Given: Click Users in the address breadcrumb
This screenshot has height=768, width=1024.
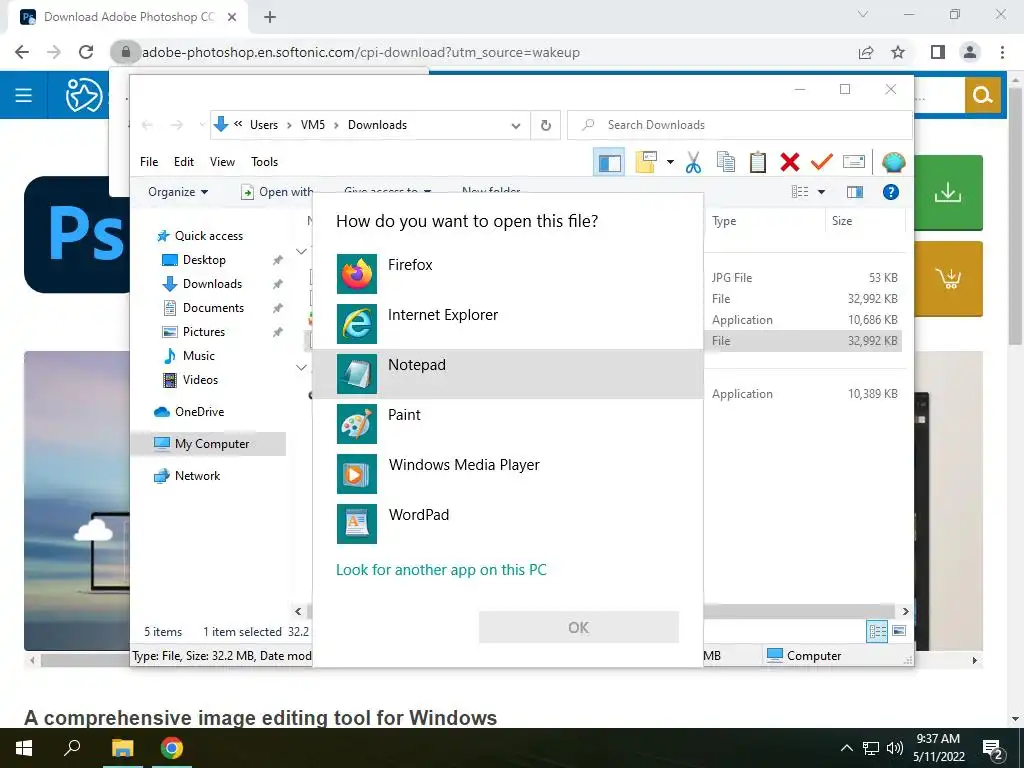Looking at the screenshot, I should point(264,125).
